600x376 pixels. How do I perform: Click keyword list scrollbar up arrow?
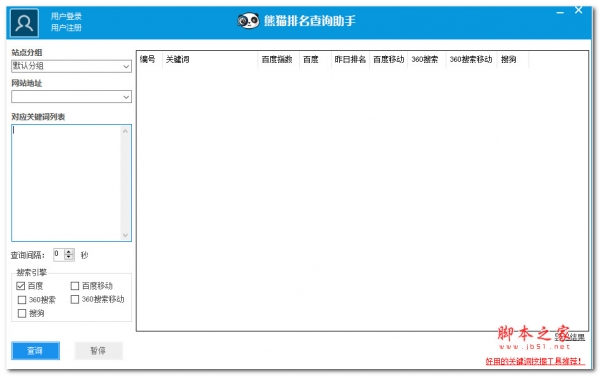pos(126,131)
